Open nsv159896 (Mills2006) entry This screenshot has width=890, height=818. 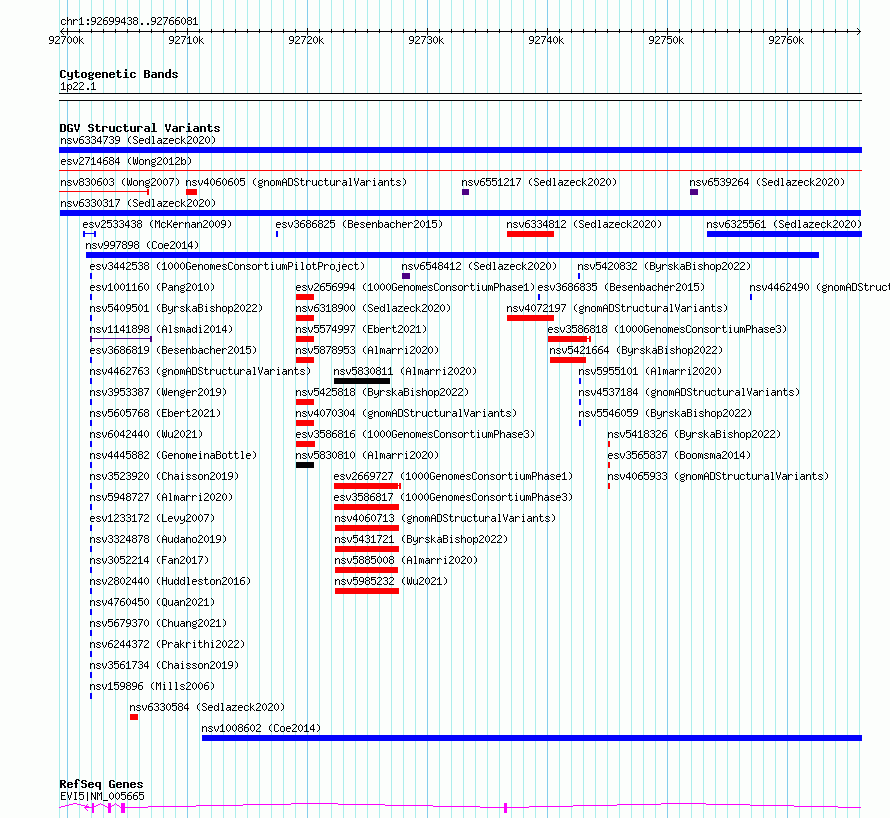(x=152, y=686)
